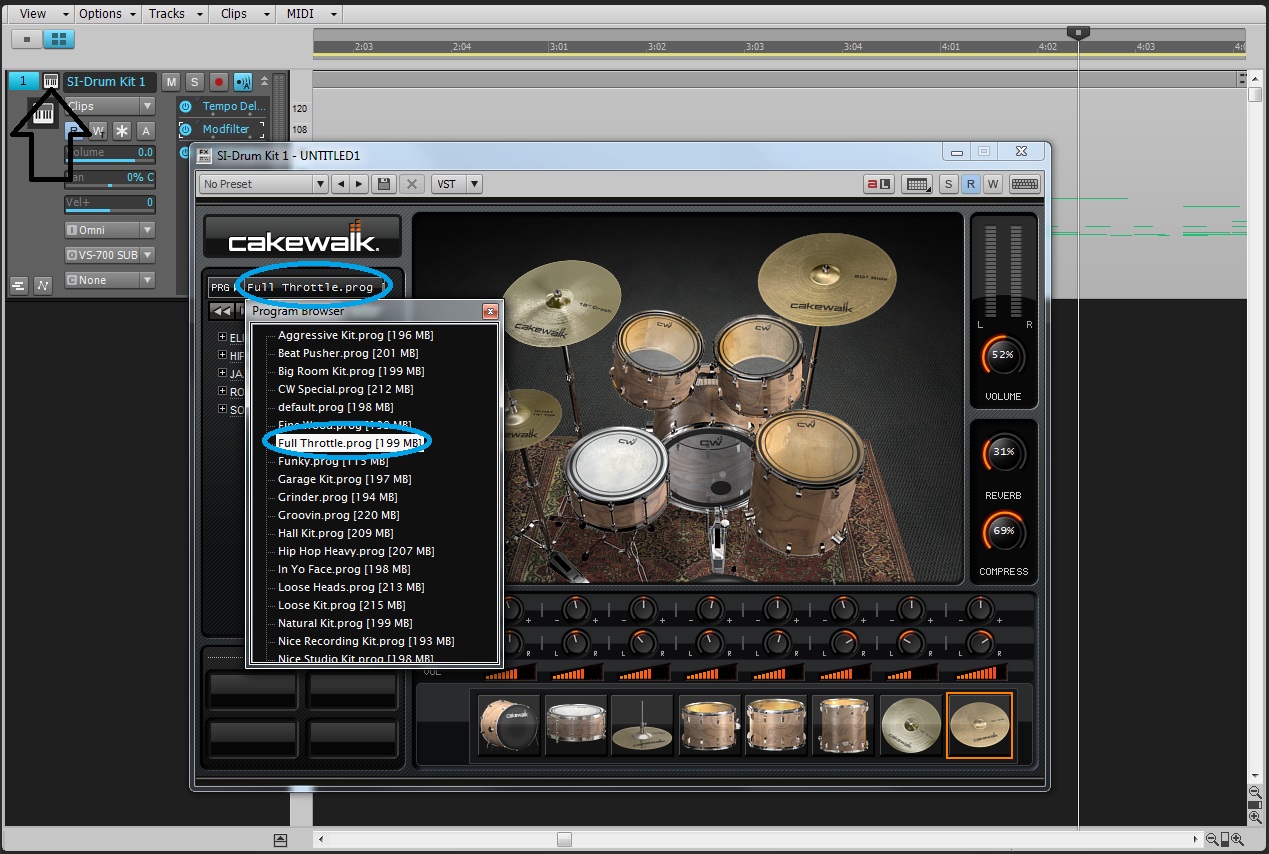Arm record on SI-Drum Kit 1 track
This screenshot has height=854, width=1269.
pyautogui.click(x=217, y=82)
